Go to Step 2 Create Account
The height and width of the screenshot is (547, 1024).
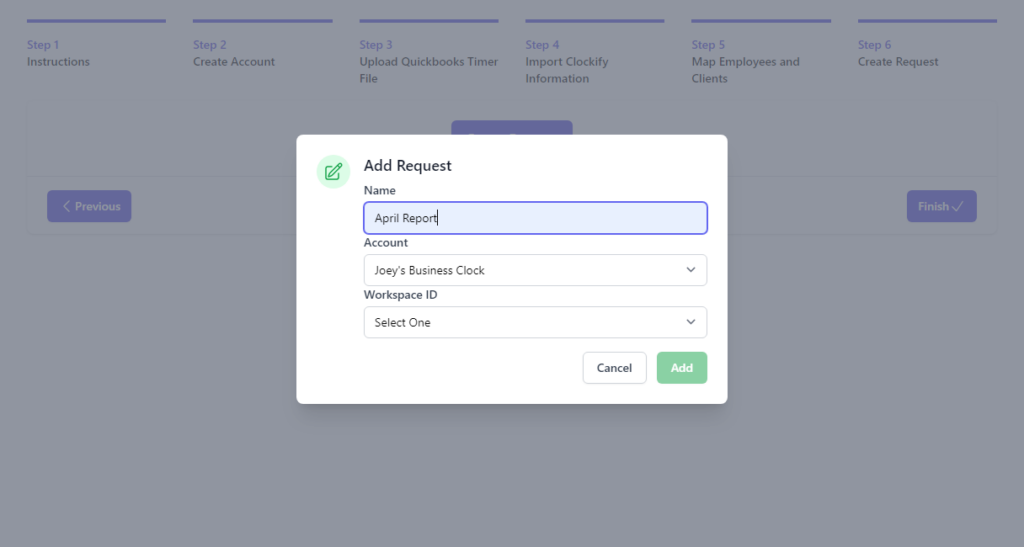click(x=263, y=44)
